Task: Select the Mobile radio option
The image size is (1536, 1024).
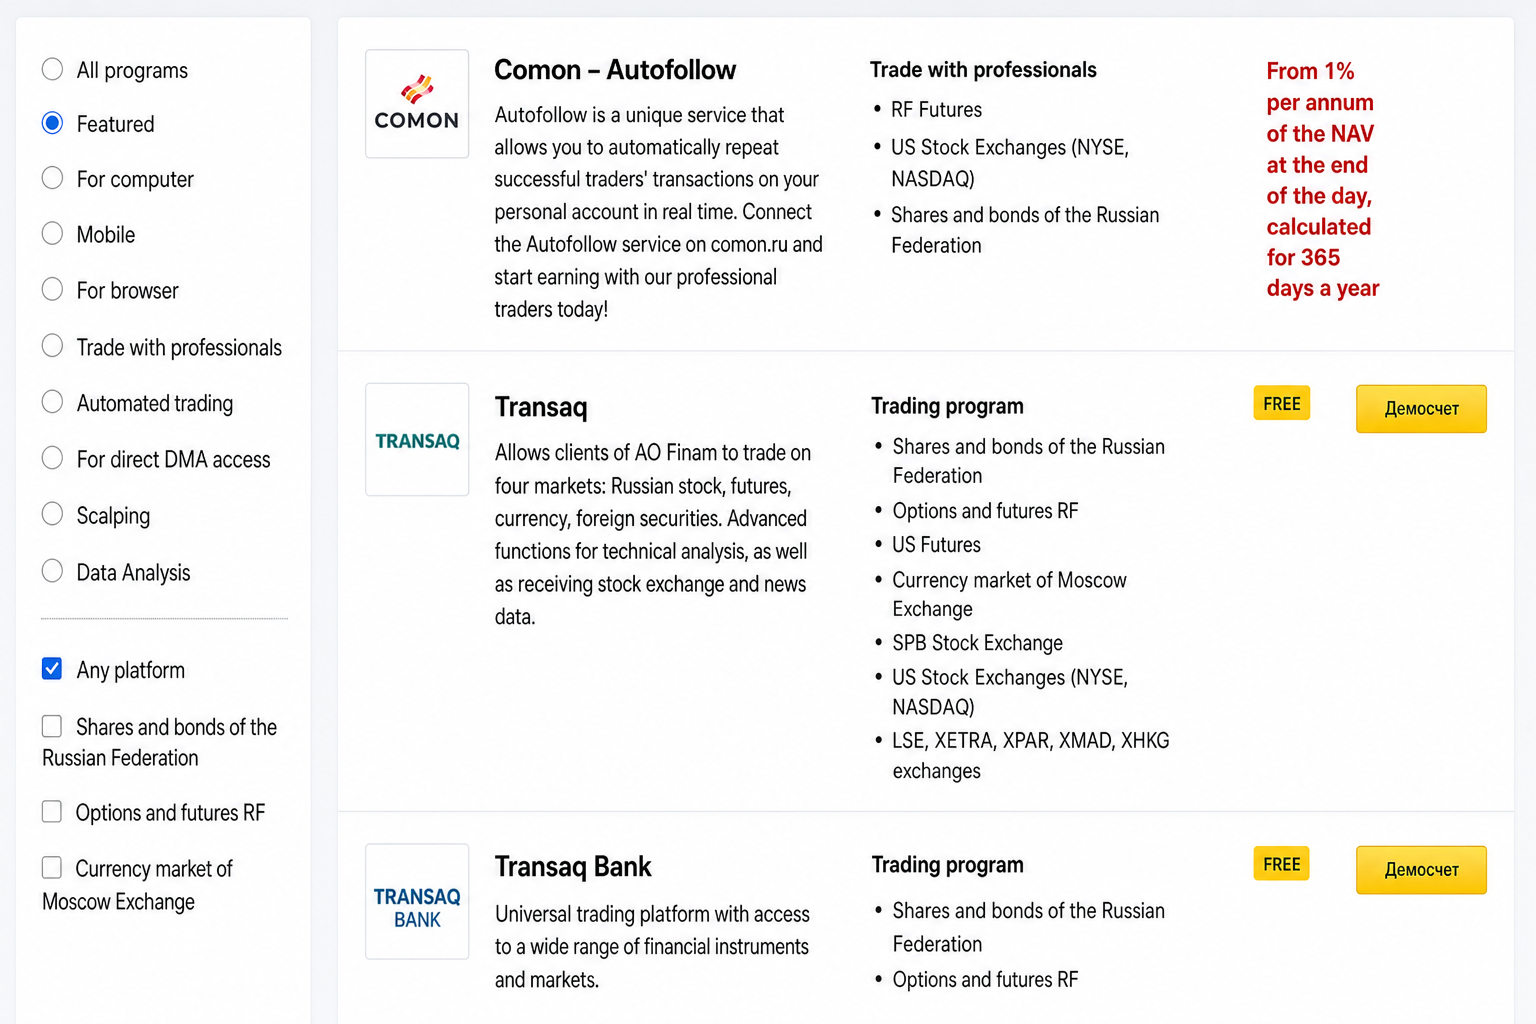Action: (x=52, y=234)
